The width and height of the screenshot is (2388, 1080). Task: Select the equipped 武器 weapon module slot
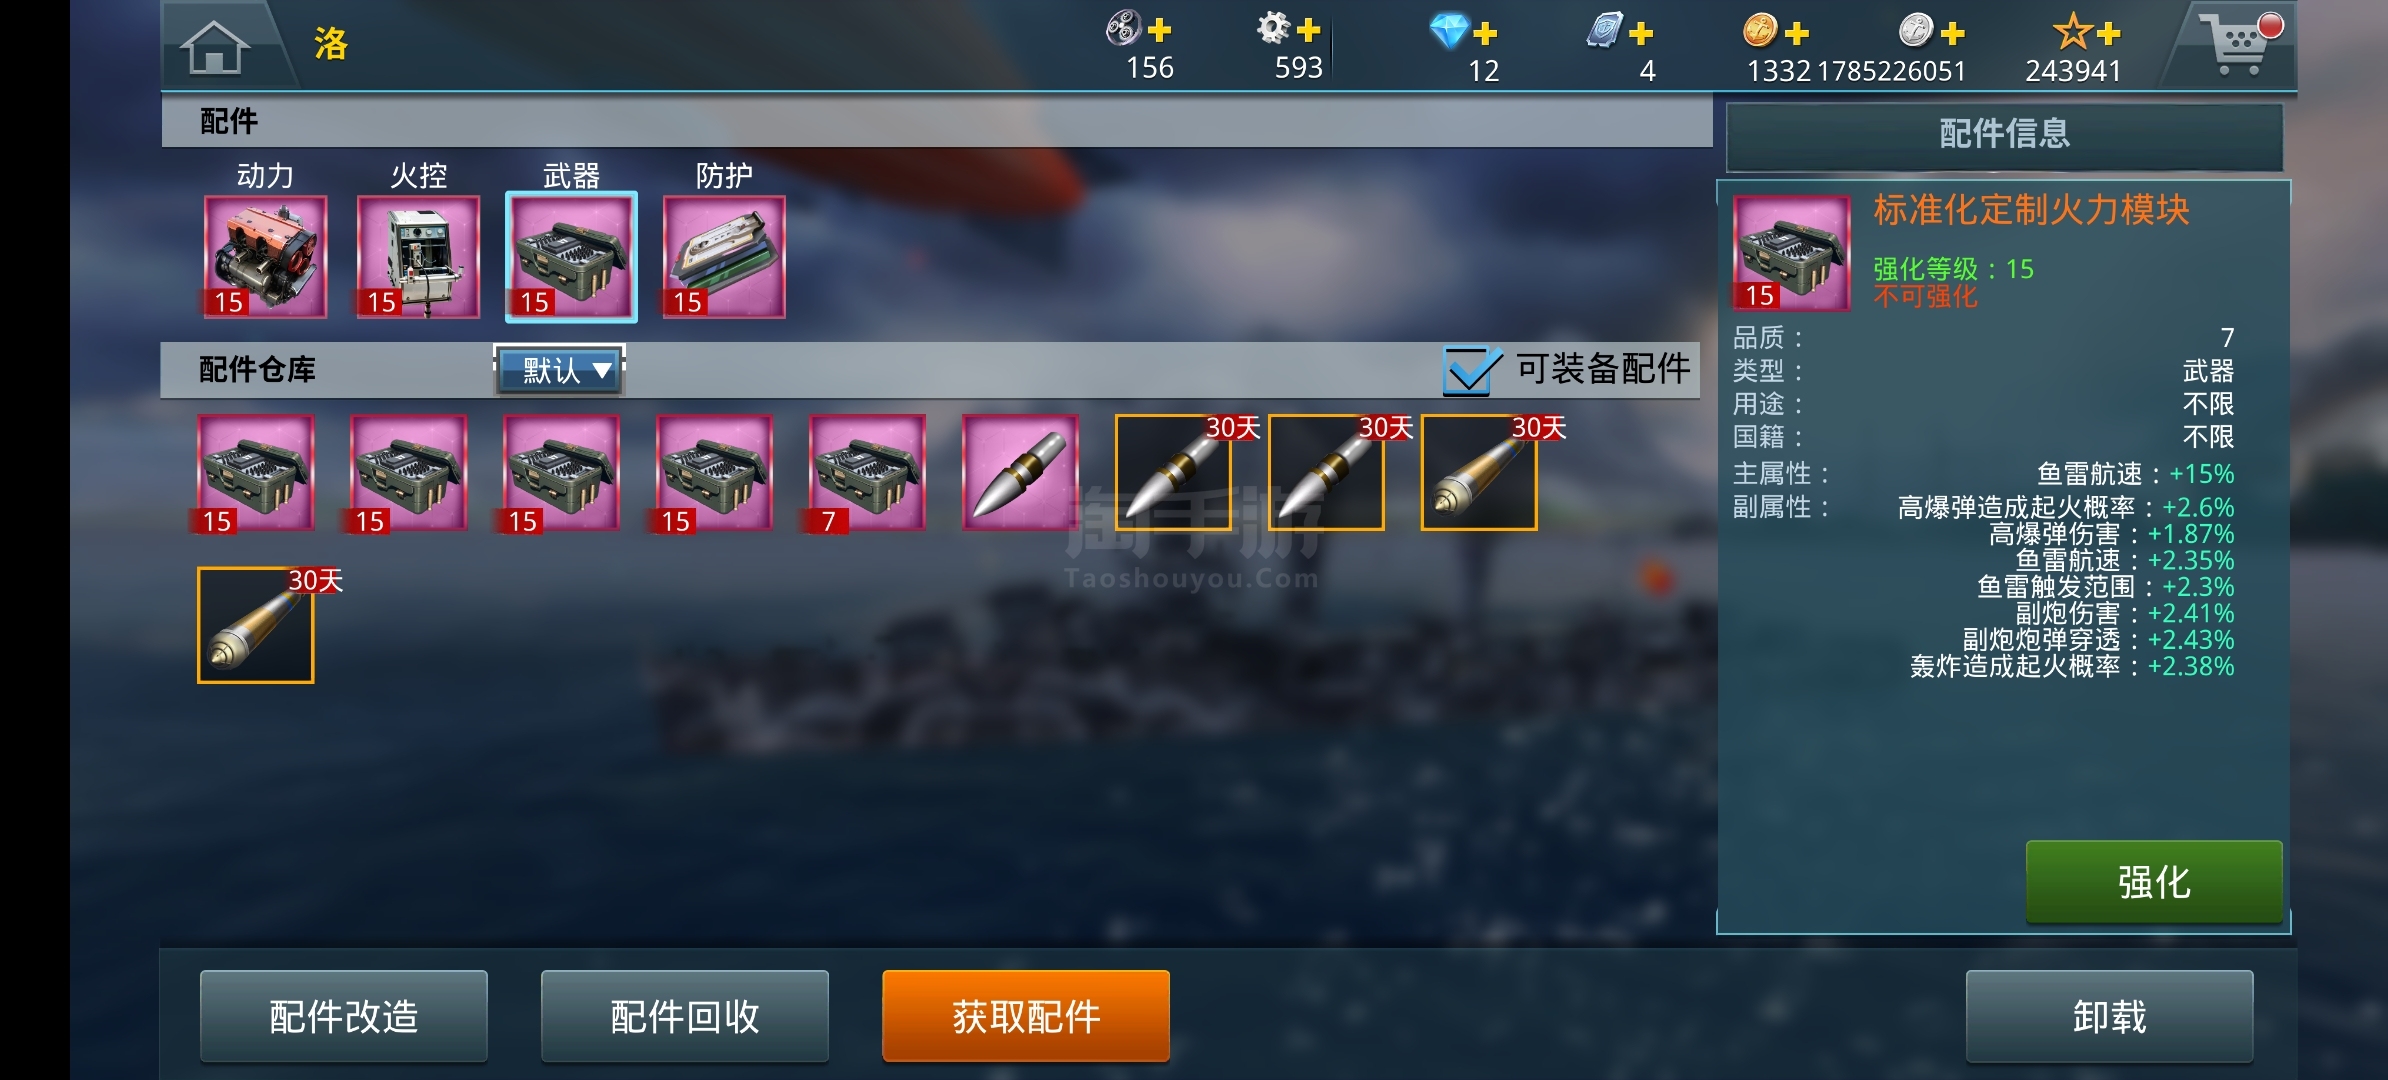pyautogui.click(x=571, y=258)
